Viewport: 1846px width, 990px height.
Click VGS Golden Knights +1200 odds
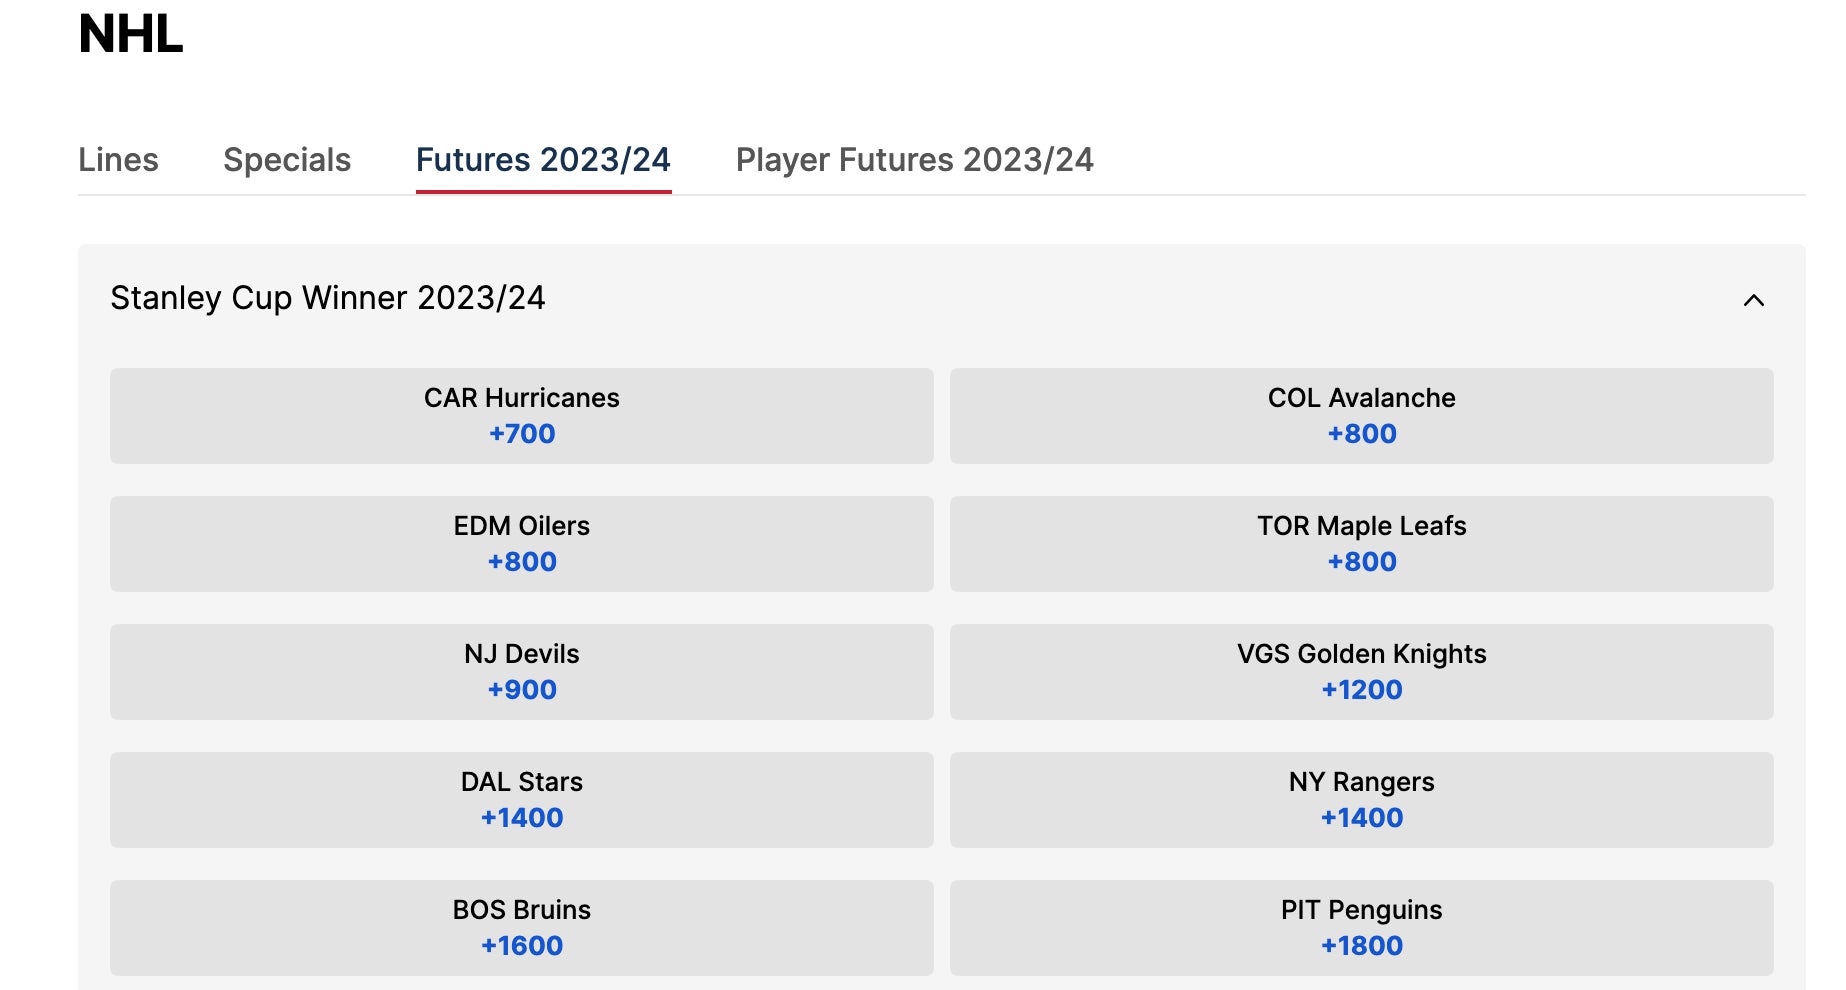point(1361,671)
